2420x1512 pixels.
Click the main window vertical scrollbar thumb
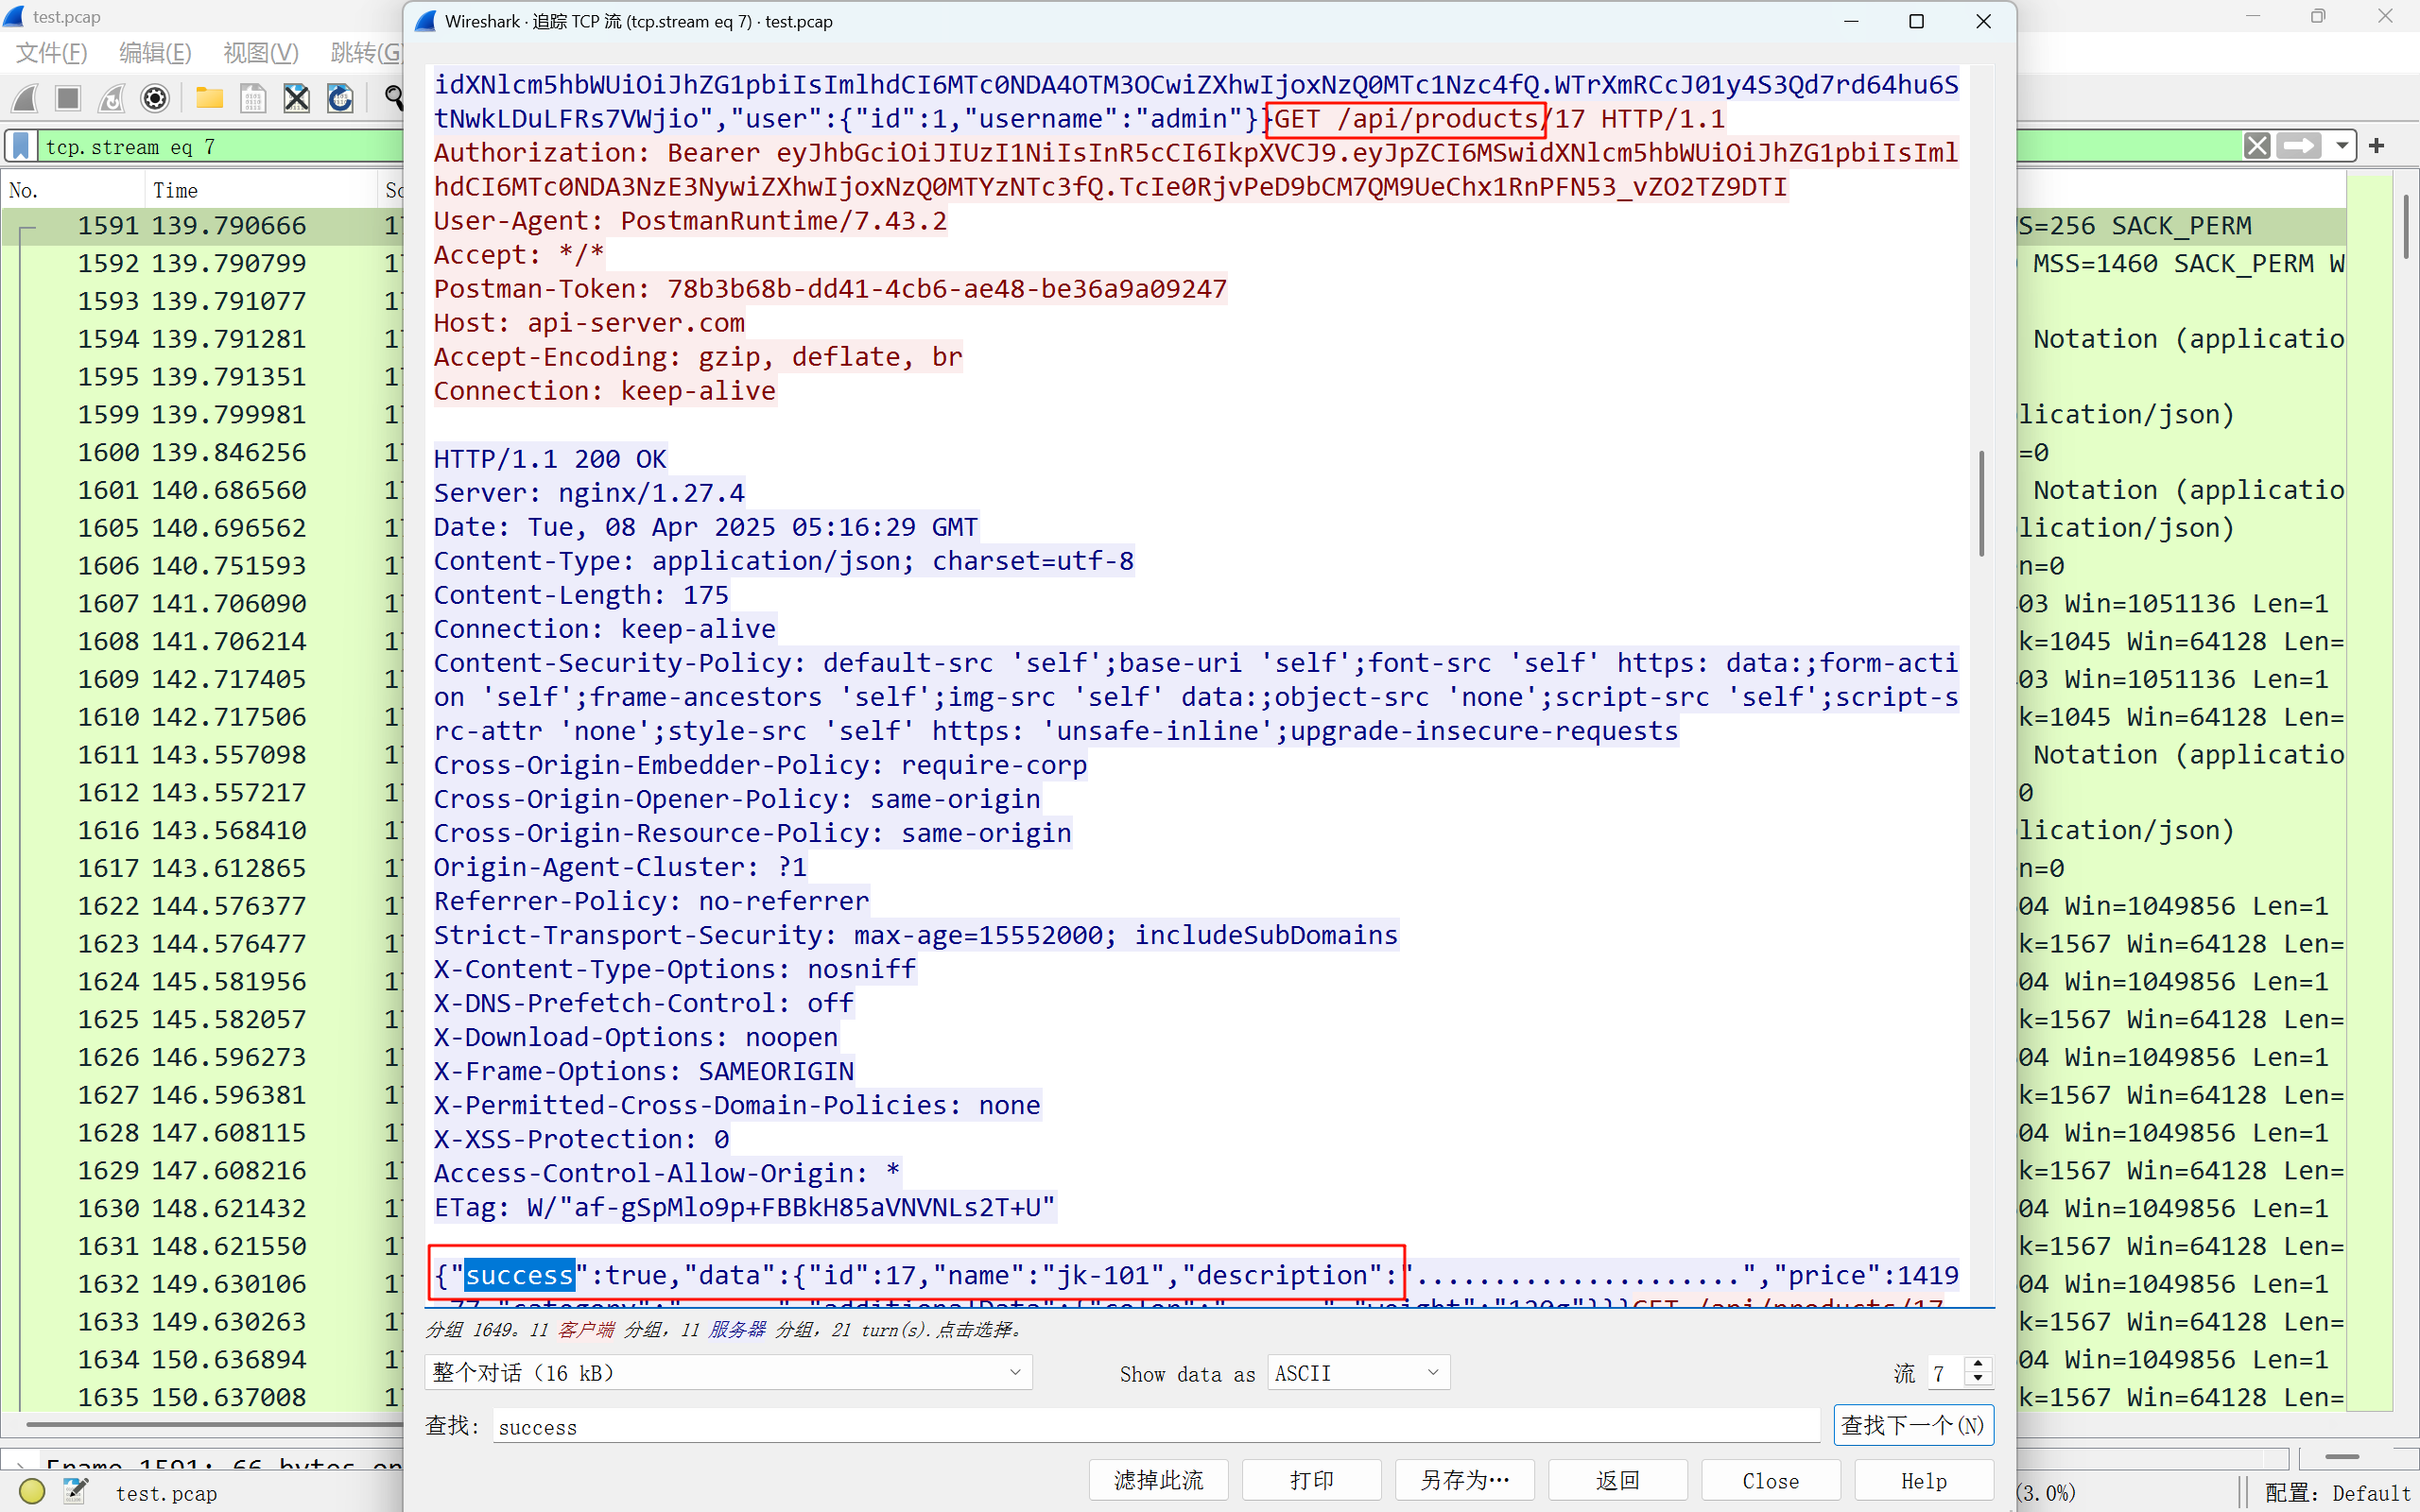[x=2405, y=228]
